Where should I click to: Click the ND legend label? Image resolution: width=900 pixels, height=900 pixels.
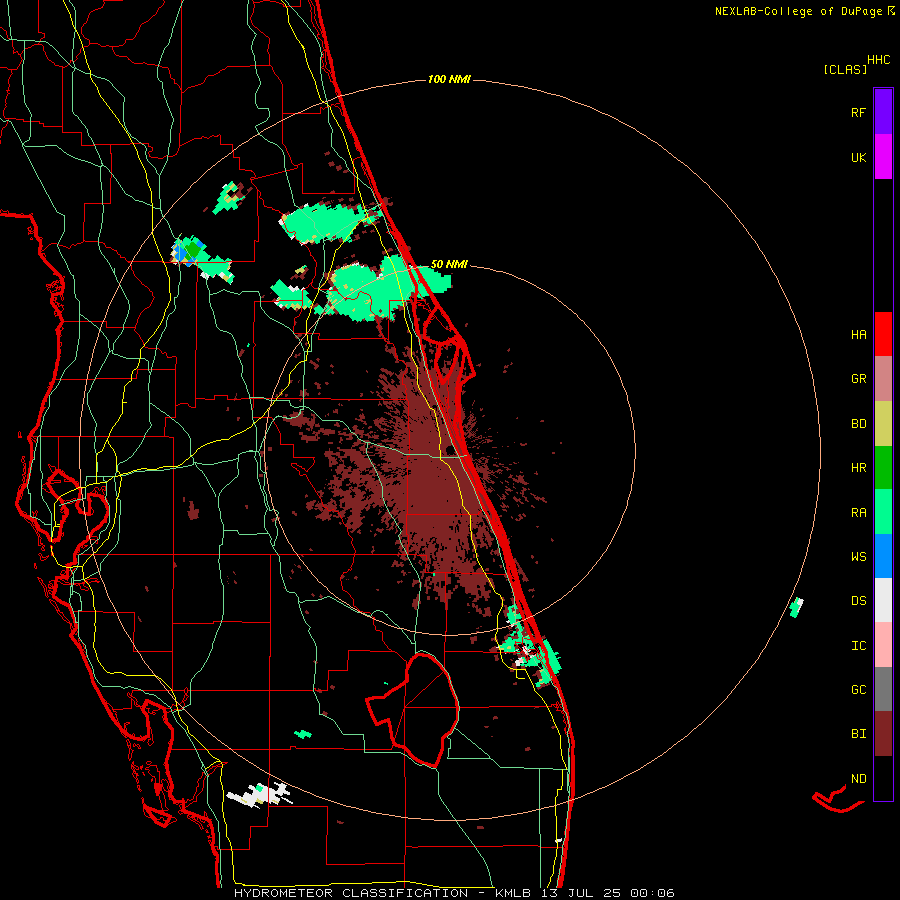tap(858, 779)
